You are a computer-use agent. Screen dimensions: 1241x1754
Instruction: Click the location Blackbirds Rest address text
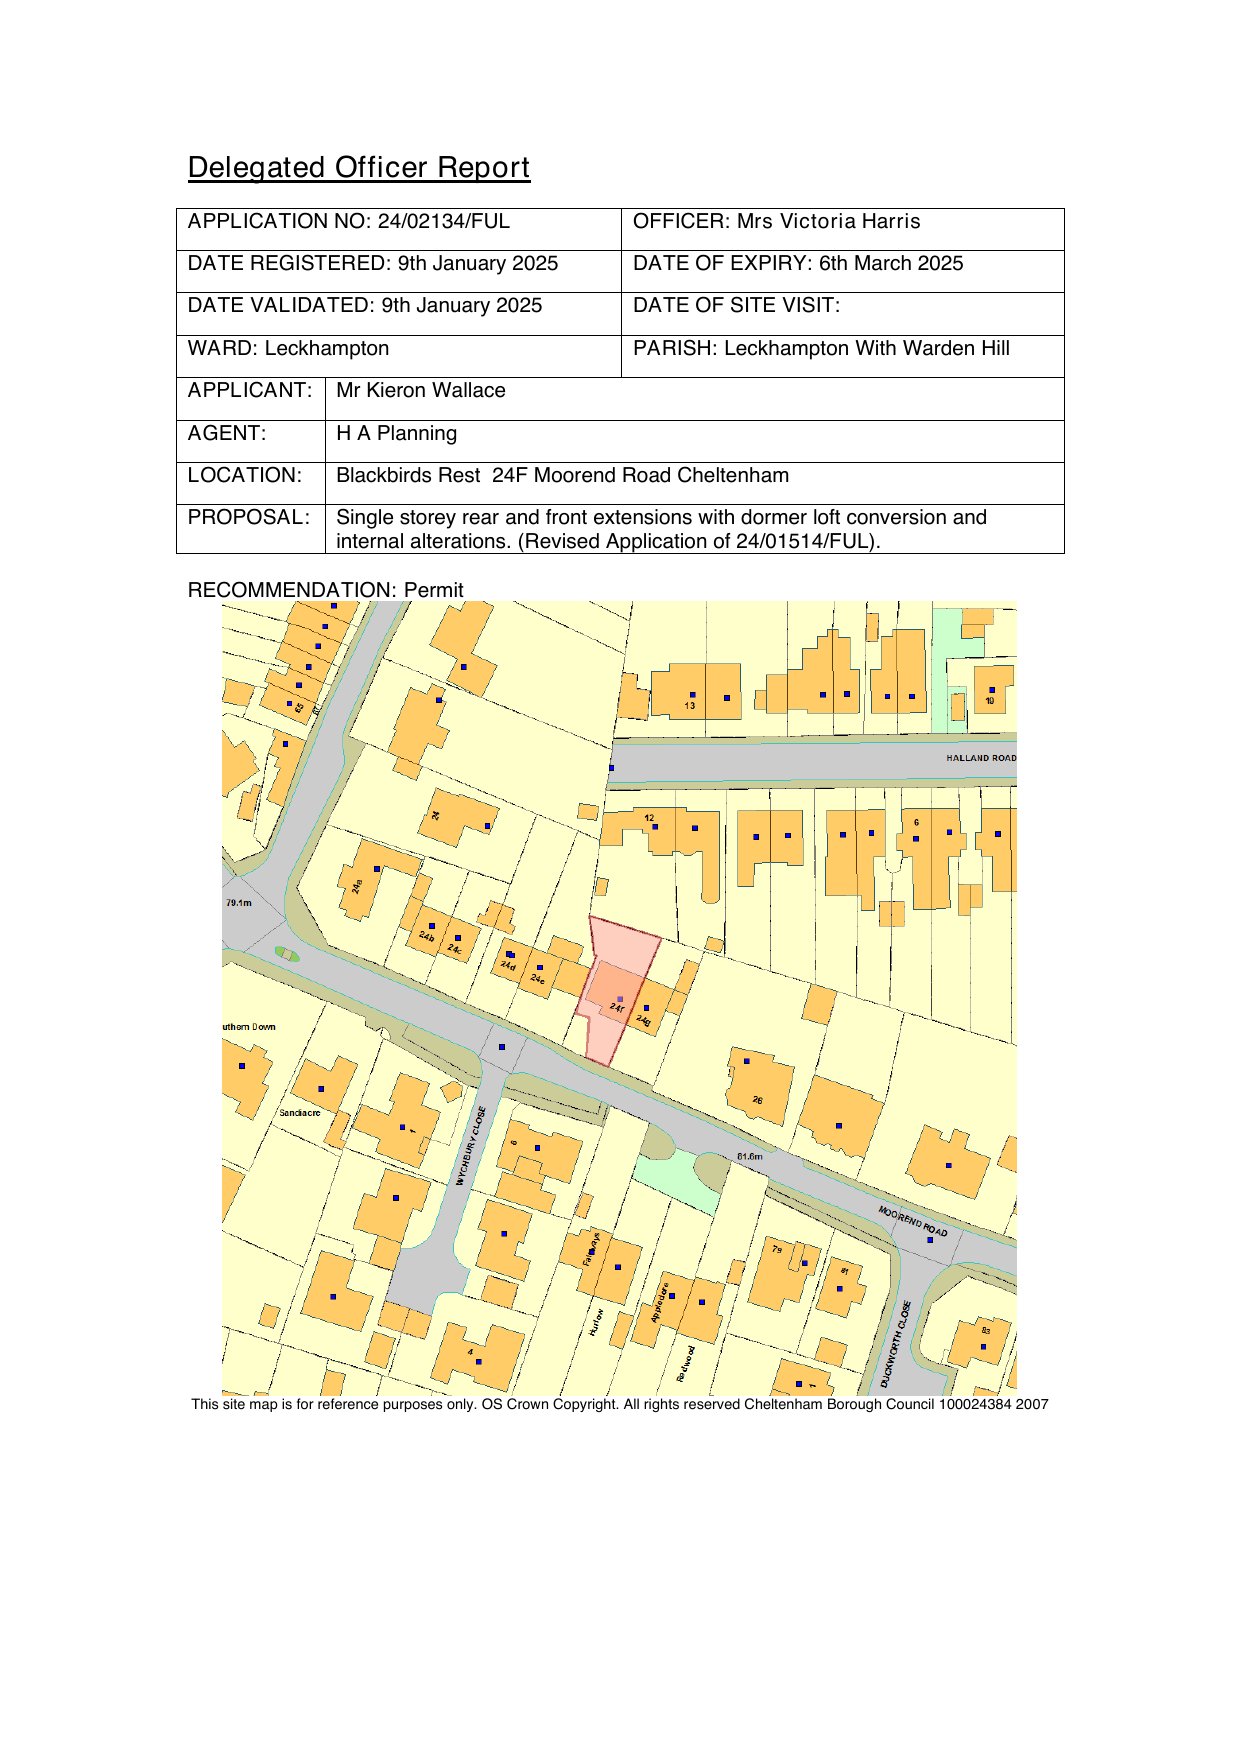click(562, 476)
